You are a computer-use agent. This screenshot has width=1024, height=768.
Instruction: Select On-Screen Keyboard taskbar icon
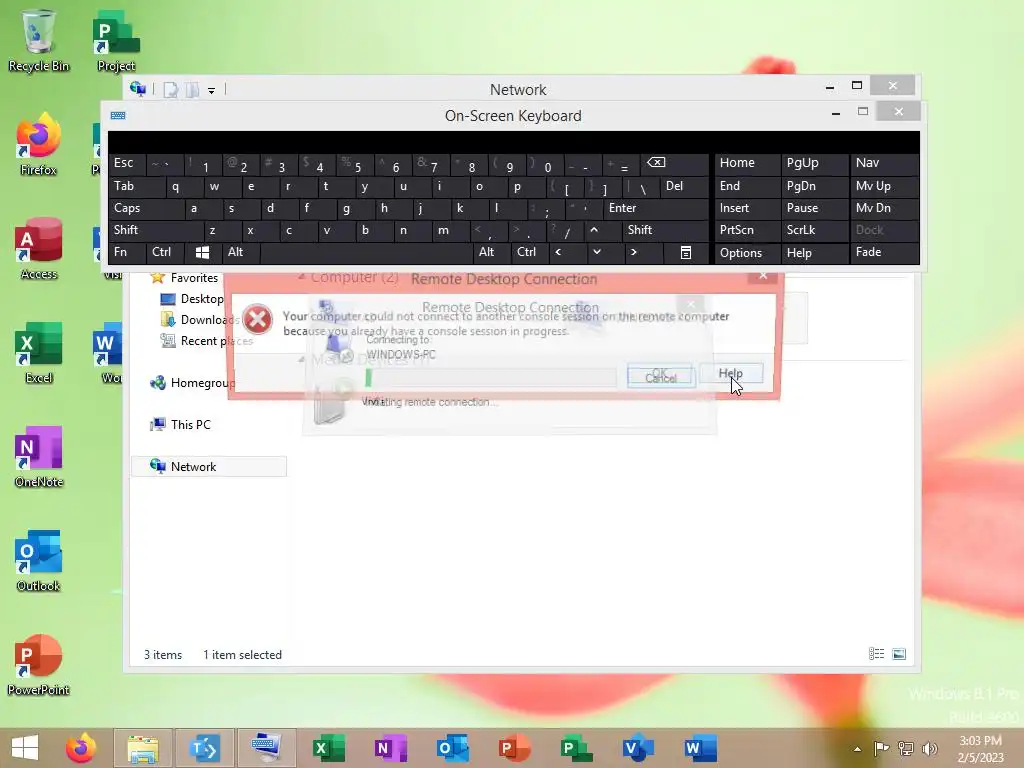266,748
